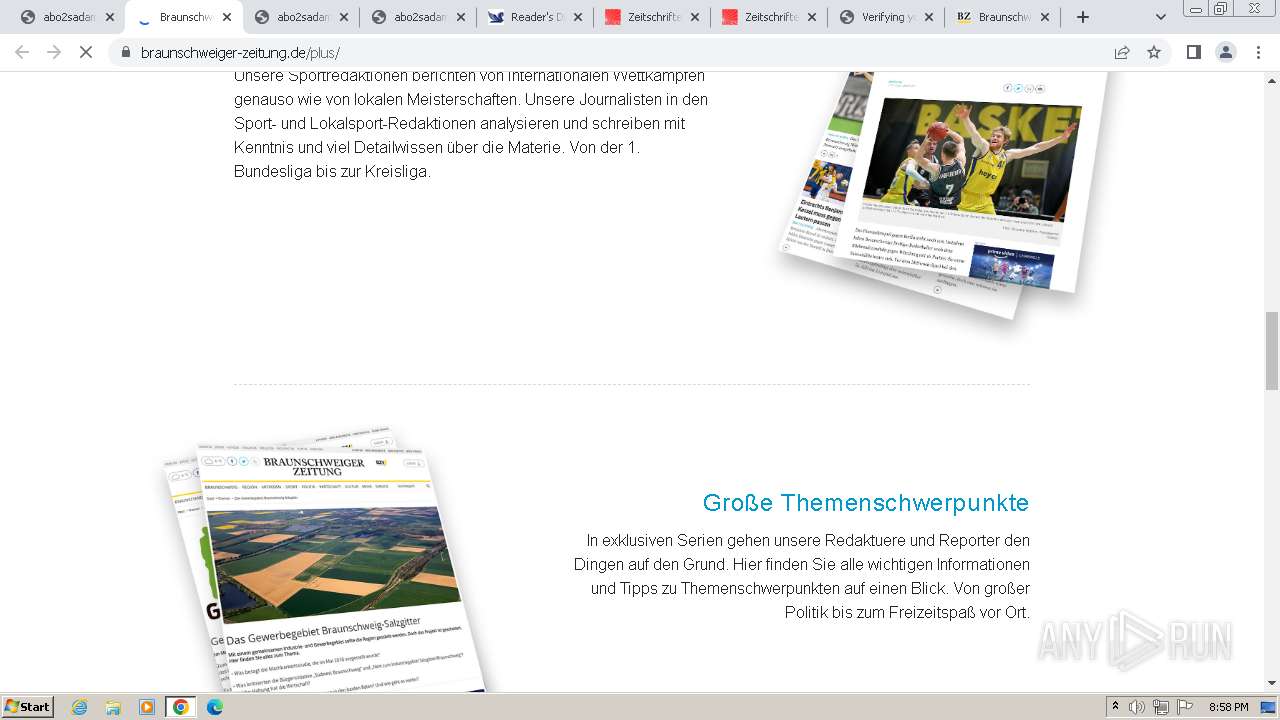Close the active Braunschweiger tab
The width and height of the screenshot is (1280, 720).
(227, 17)
